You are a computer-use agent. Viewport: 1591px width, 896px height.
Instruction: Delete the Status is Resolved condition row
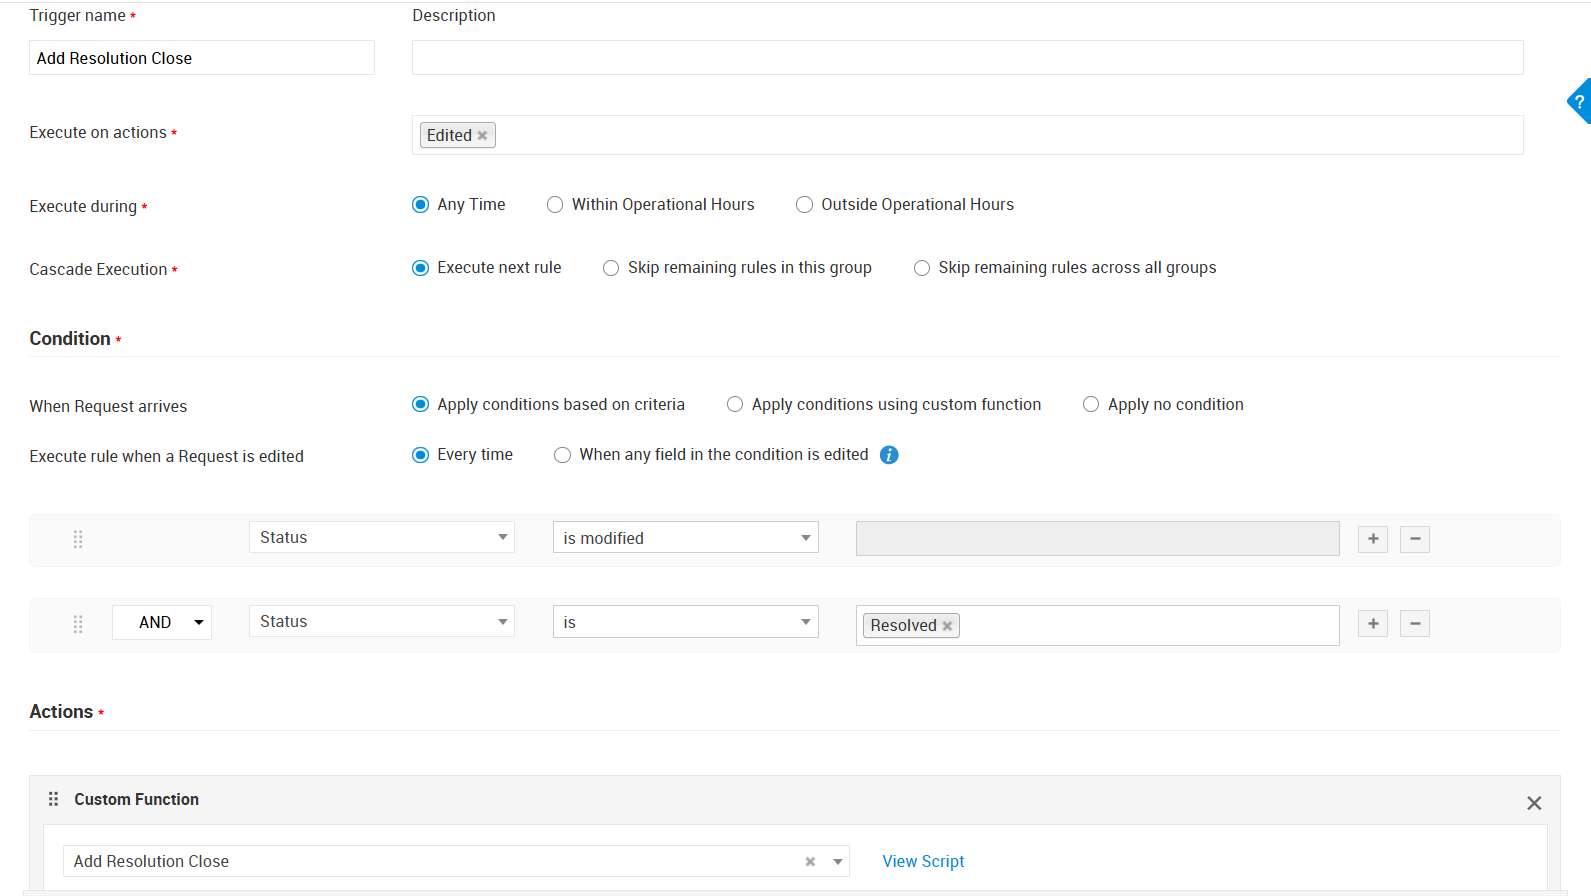[1414, 624]
